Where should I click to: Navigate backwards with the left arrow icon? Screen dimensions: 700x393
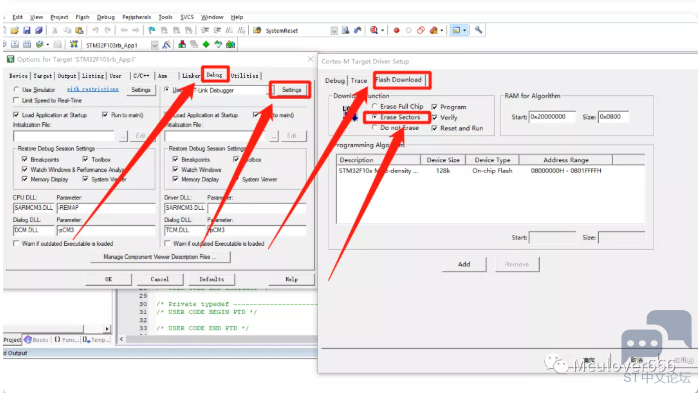[124, 30]
